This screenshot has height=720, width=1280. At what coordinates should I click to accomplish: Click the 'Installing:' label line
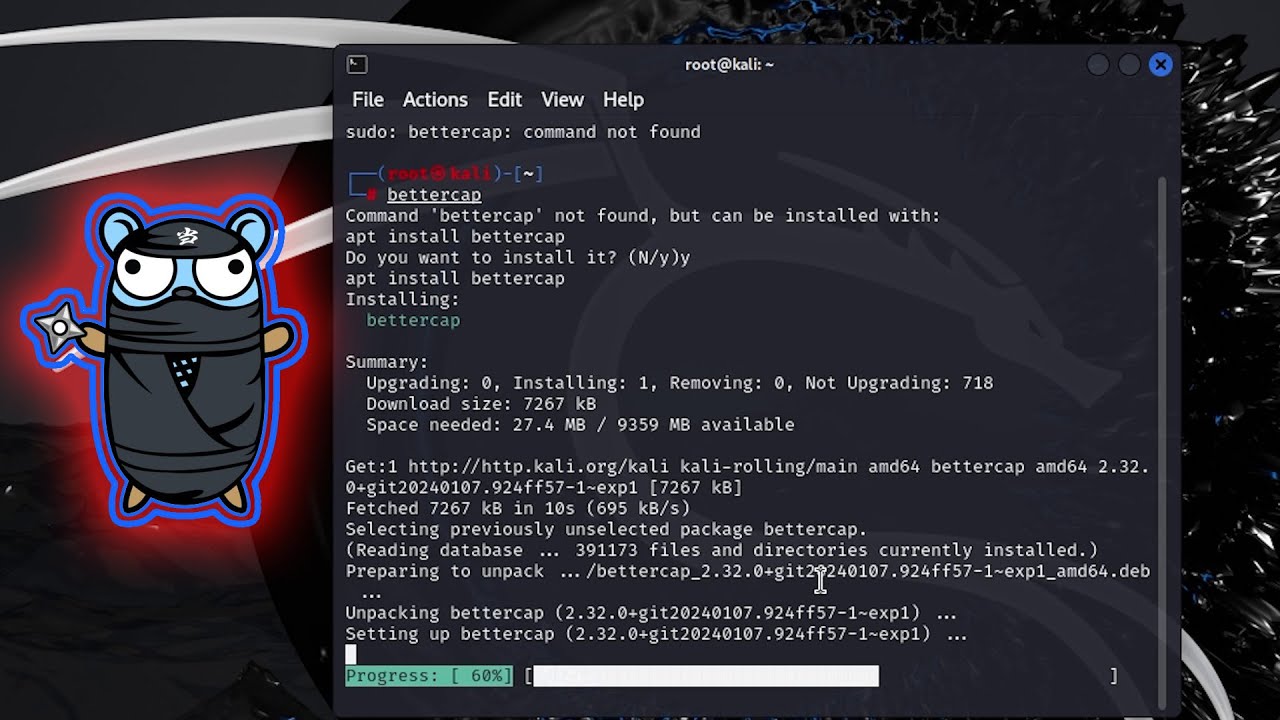pos(403,299)
